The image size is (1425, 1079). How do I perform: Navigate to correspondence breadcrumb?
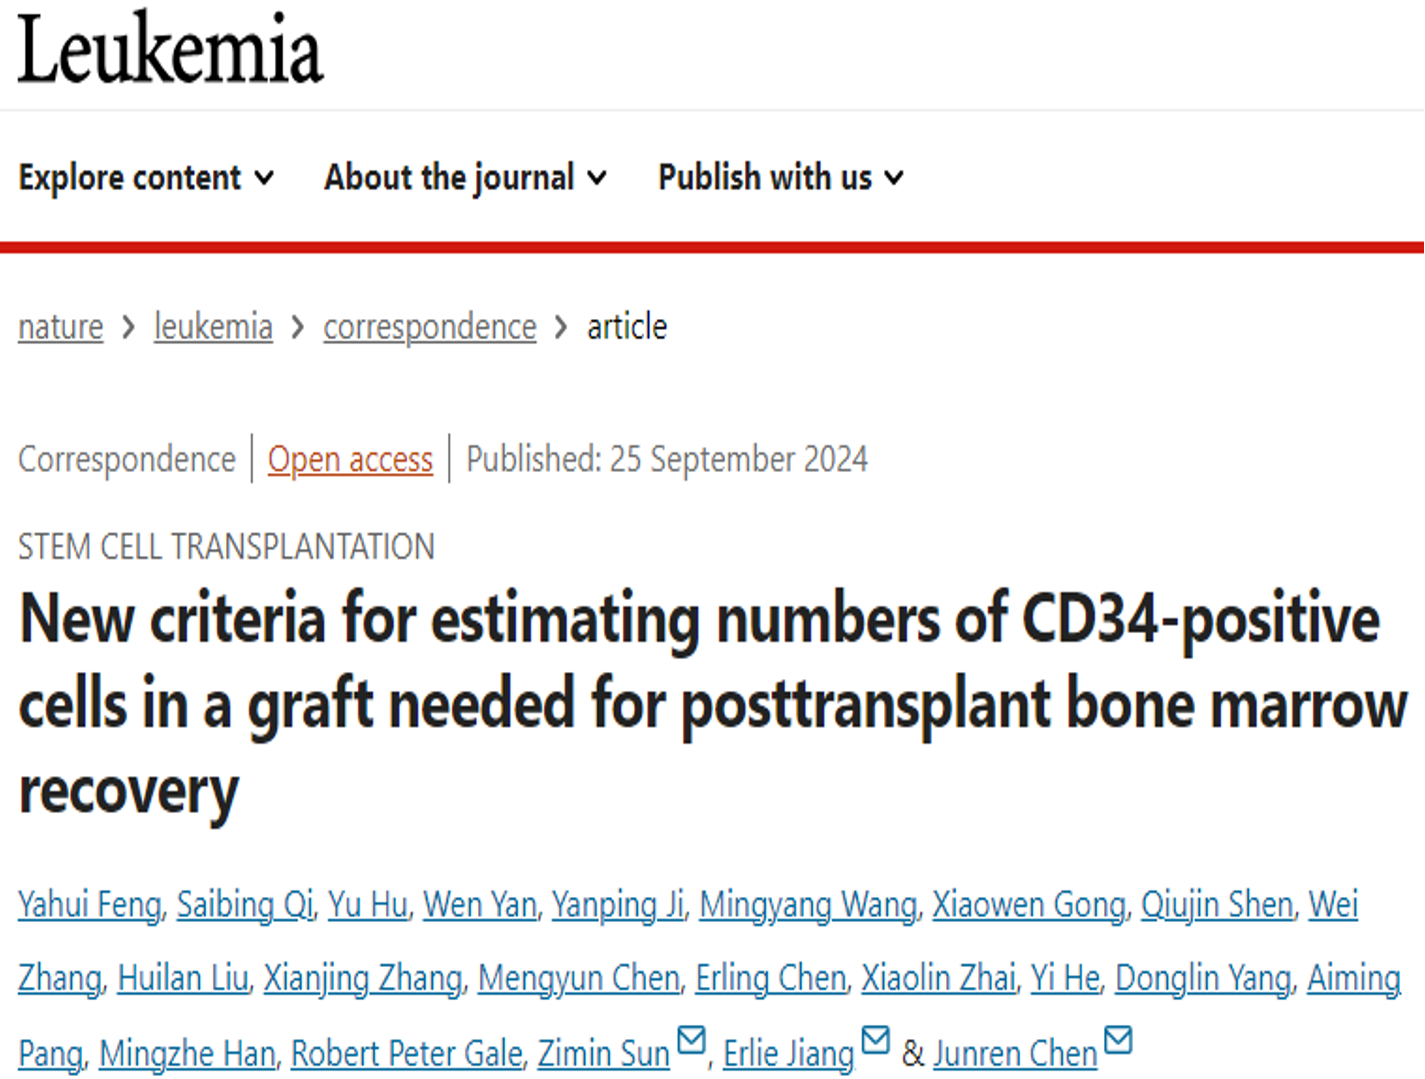click(430, 327)
